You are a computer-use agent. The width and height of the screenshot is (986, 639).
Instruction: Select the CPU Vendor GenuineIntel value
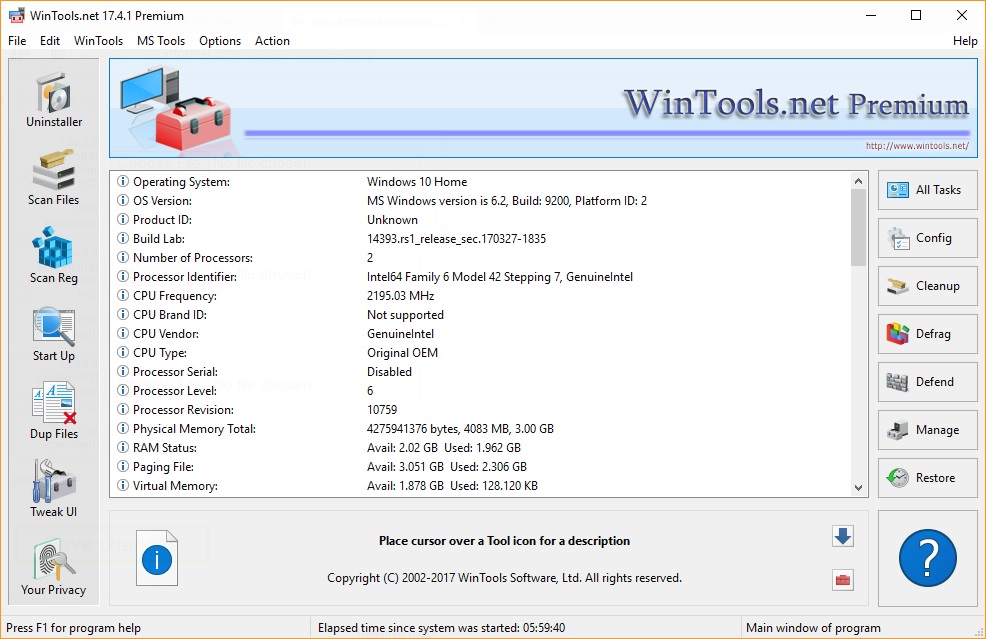click(401, 334)
